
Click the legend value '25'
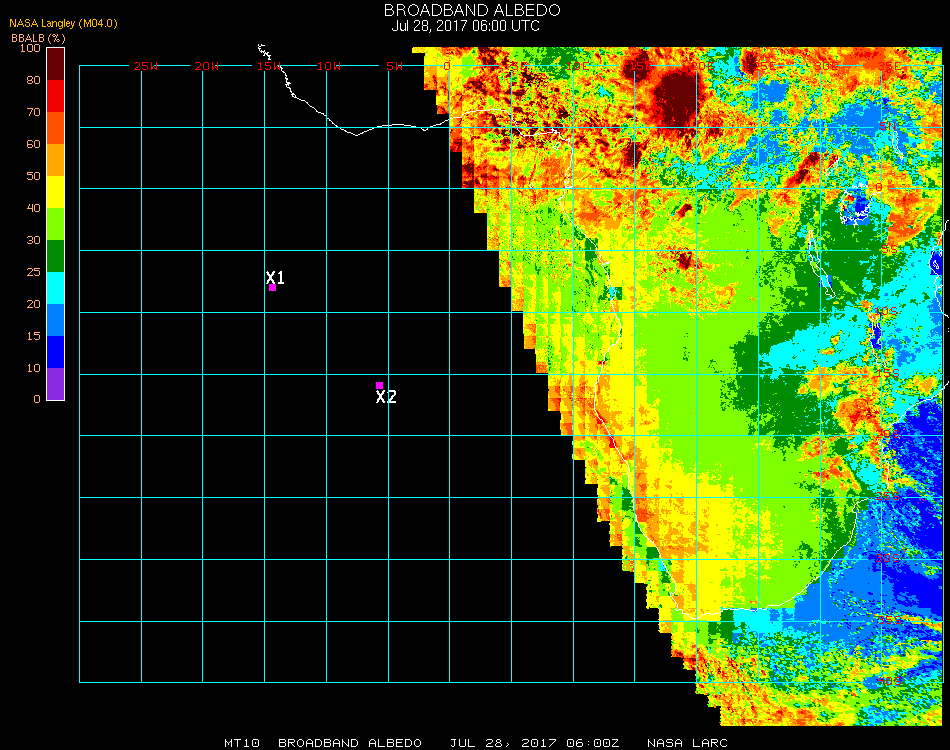point(33,272)
